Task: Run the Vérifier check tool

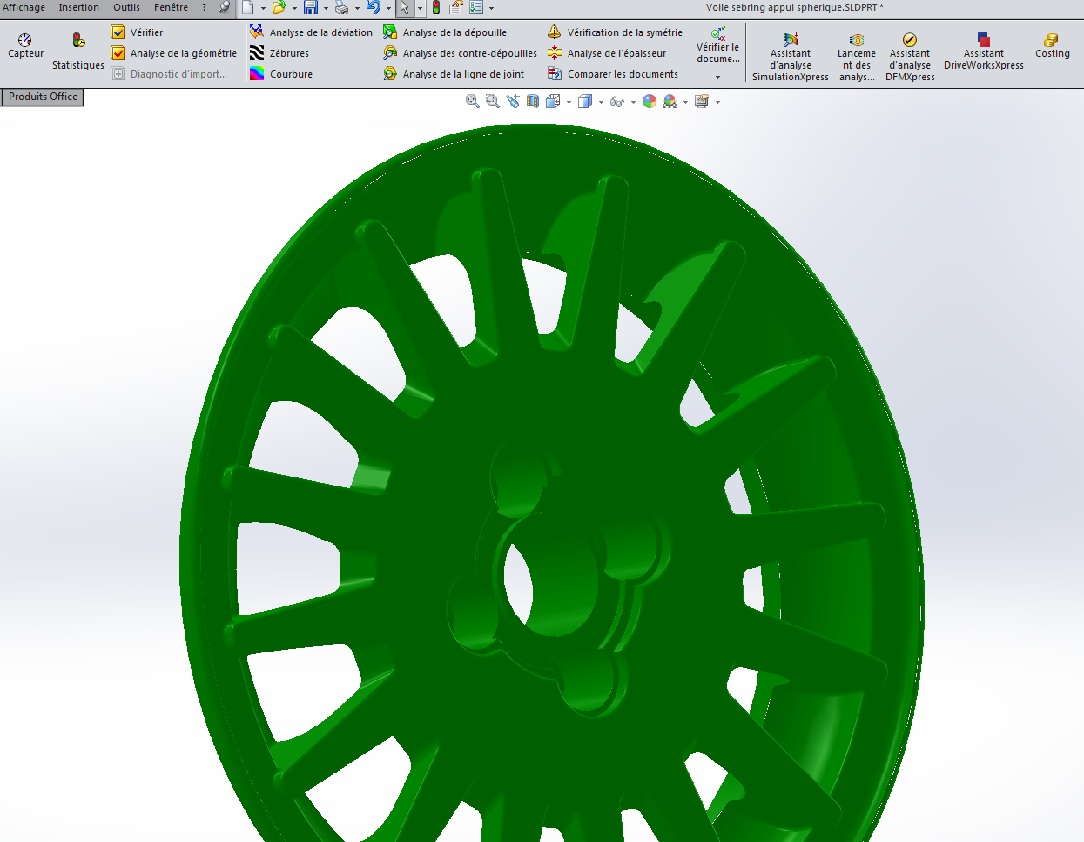Action: coord(137,32)
